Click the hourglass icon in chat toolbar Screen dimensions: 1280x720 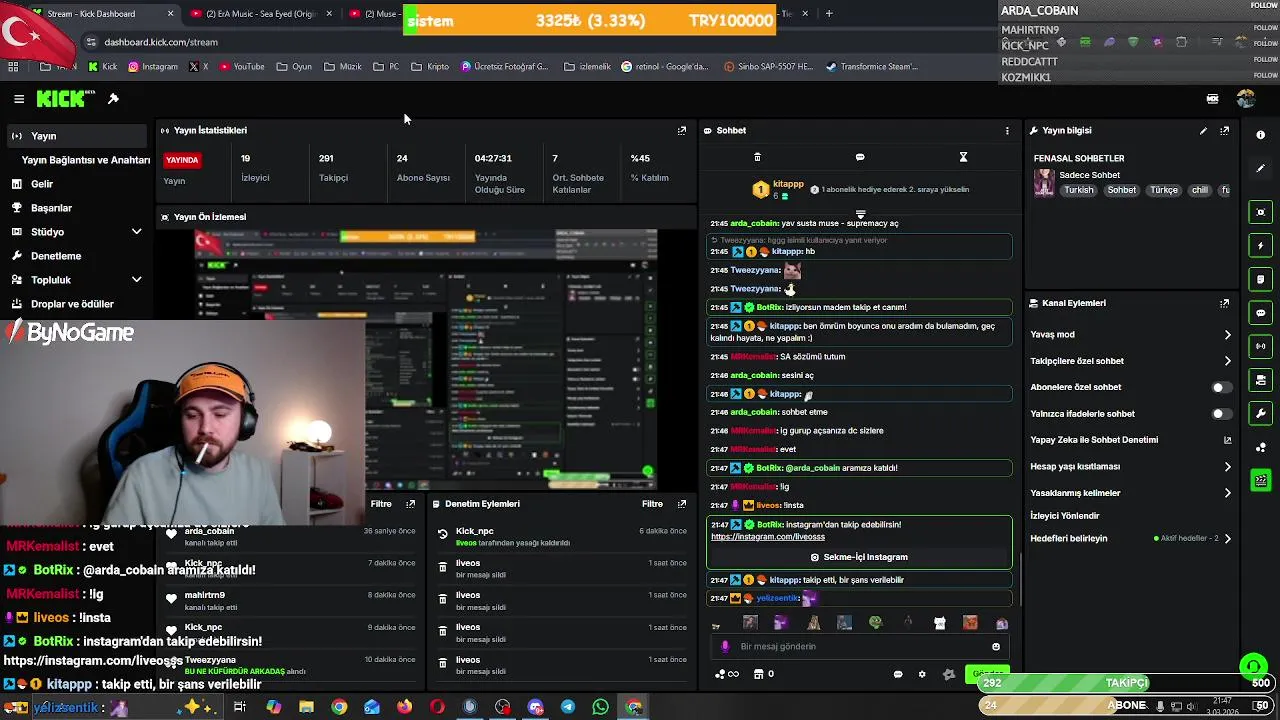[x=963, y=157]
